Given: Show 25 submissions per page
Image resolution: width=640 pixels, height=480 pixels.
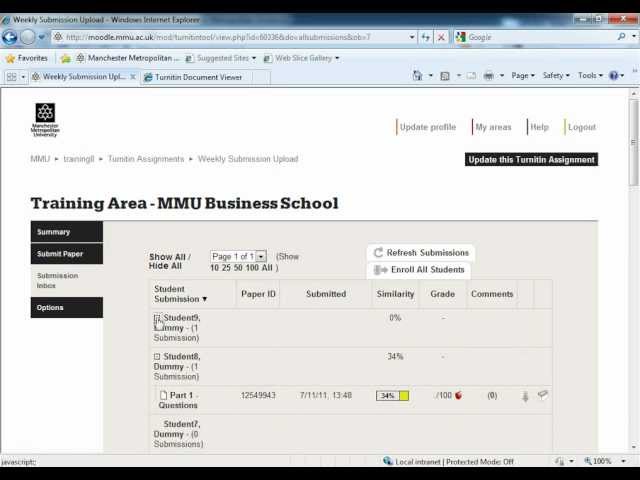Looking at the screenshot, I should (226, 268).
